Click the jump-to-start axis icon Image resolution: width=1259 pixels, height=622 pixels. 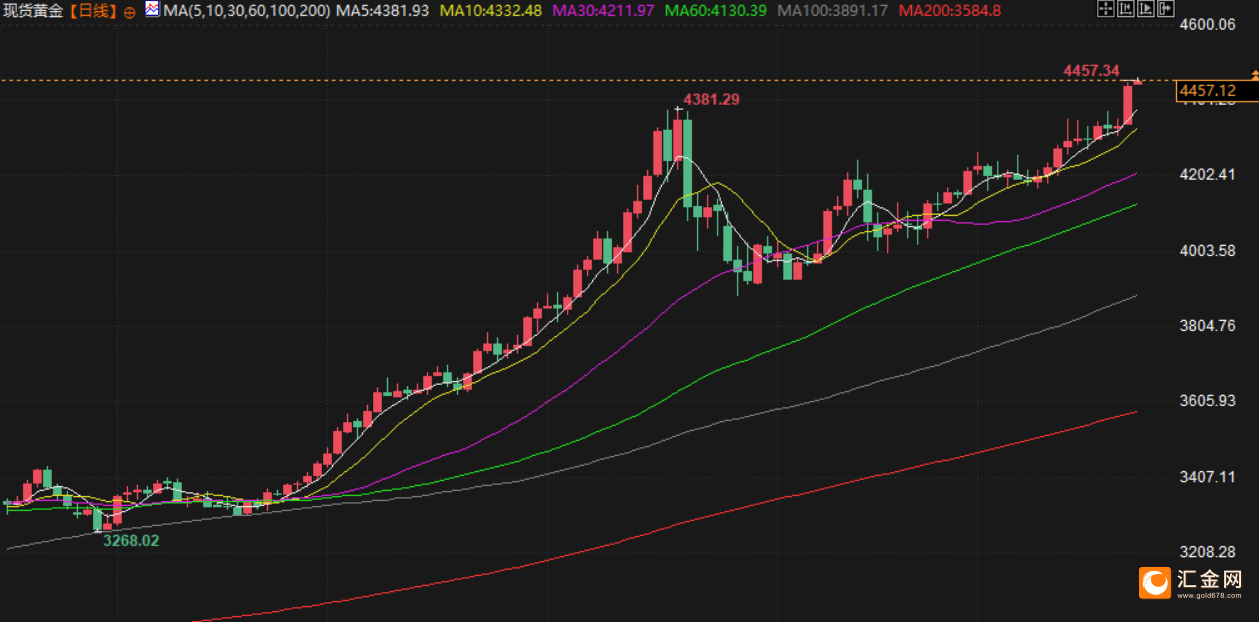[1126, 8]
